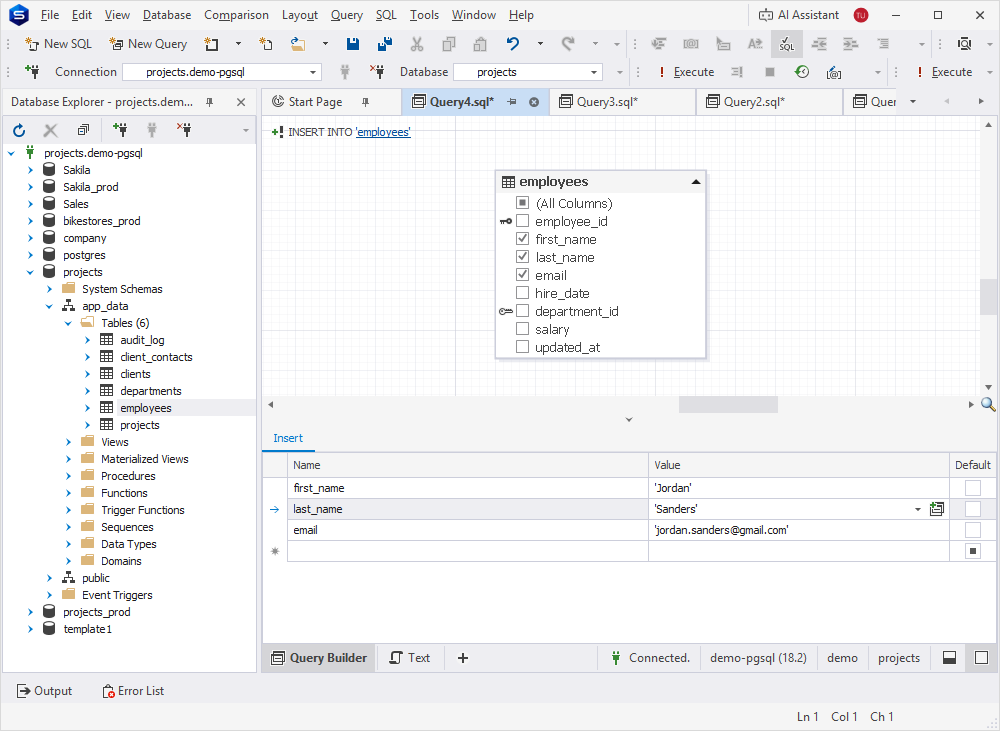Switch to the Text view tab

tap(410, 658)
